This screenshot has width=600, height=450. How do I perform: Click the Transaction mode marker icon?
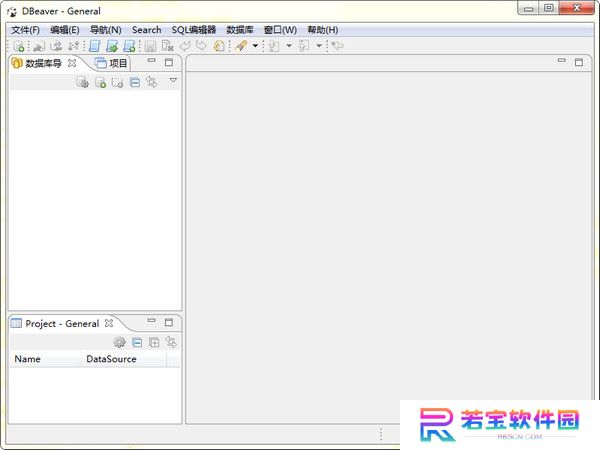click(x=241, y=46)
